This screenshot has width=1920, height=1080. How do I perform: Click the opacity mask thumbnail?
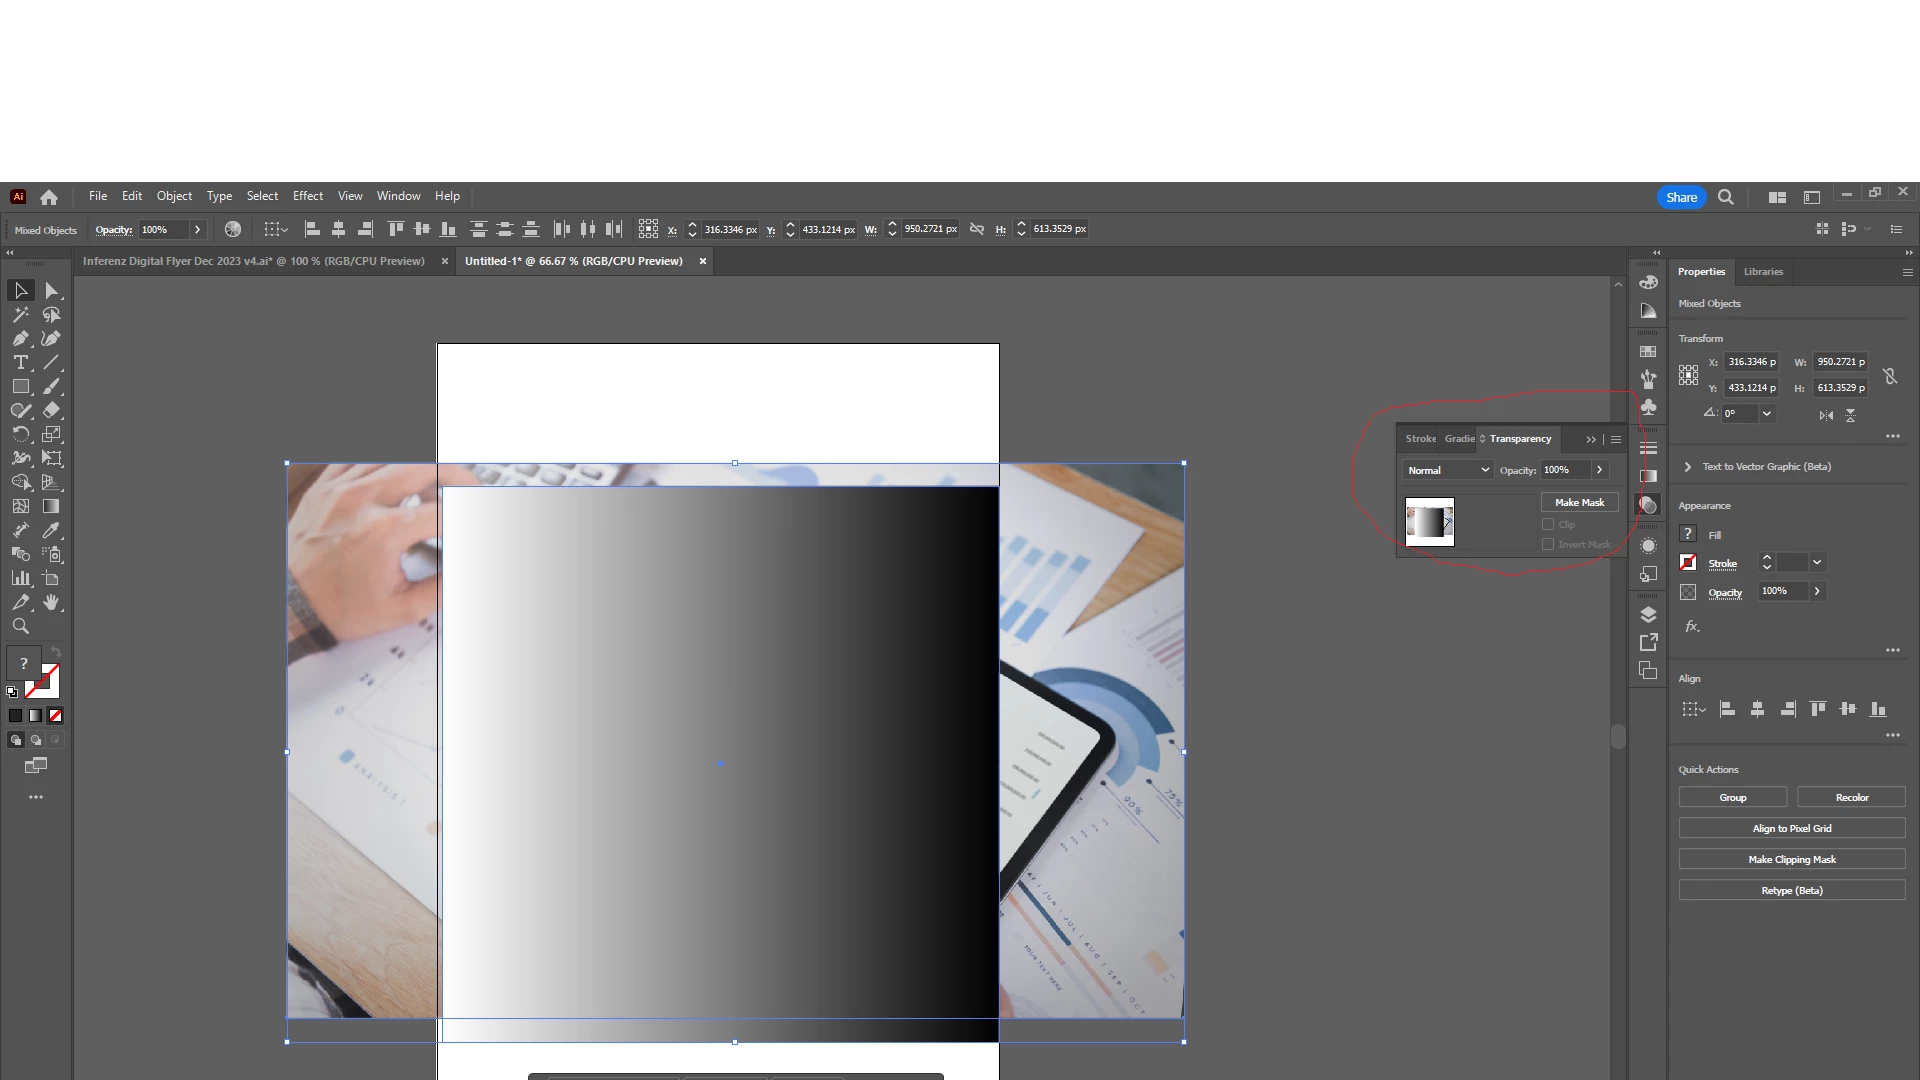click(x=1429, y=522)
